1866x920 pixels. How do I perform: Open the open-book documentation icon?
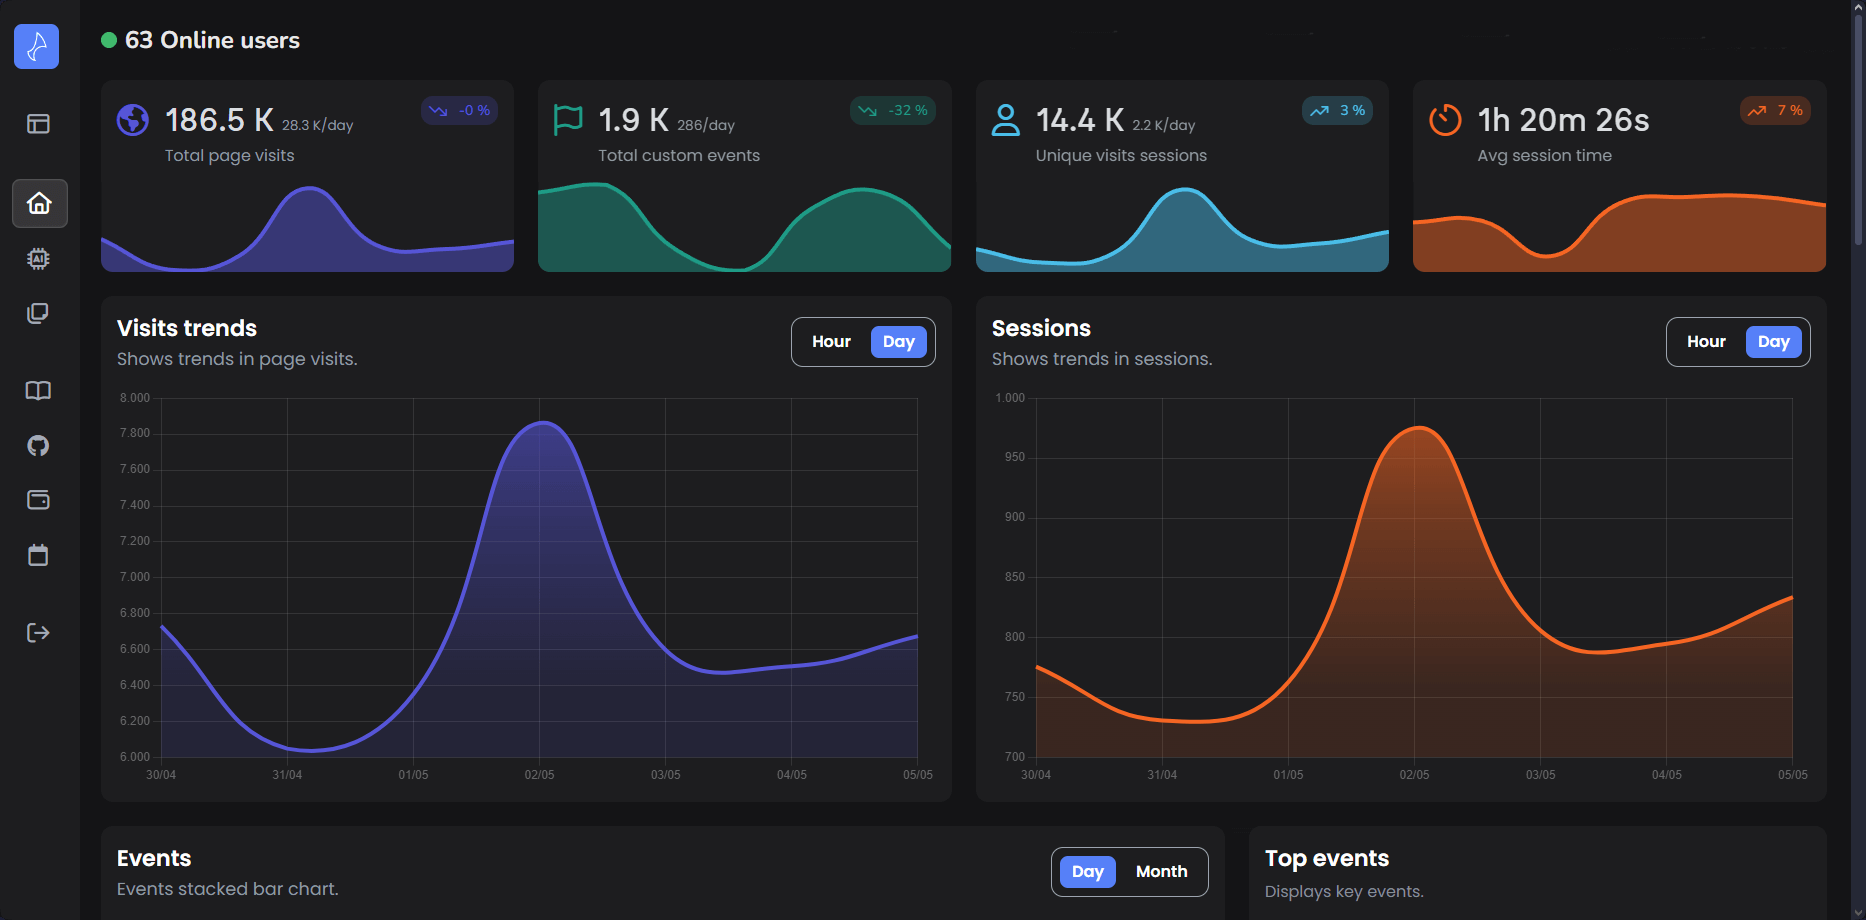[x=38, y=391]
